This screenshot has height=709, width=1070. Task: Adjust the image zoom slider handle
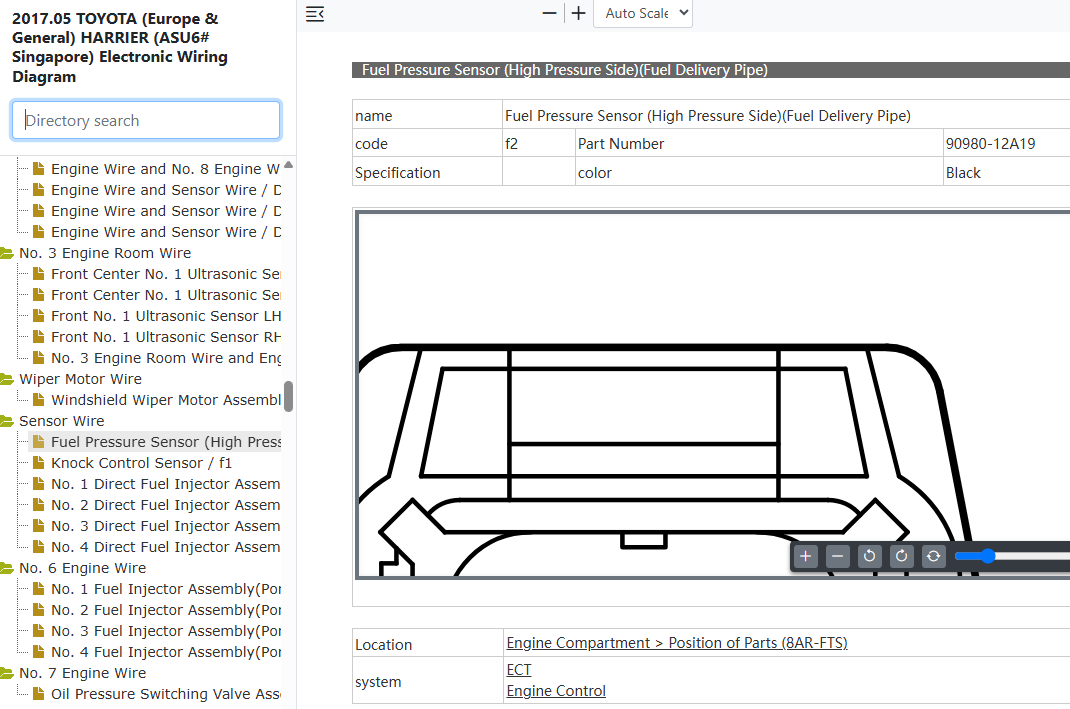coord(987,556)
